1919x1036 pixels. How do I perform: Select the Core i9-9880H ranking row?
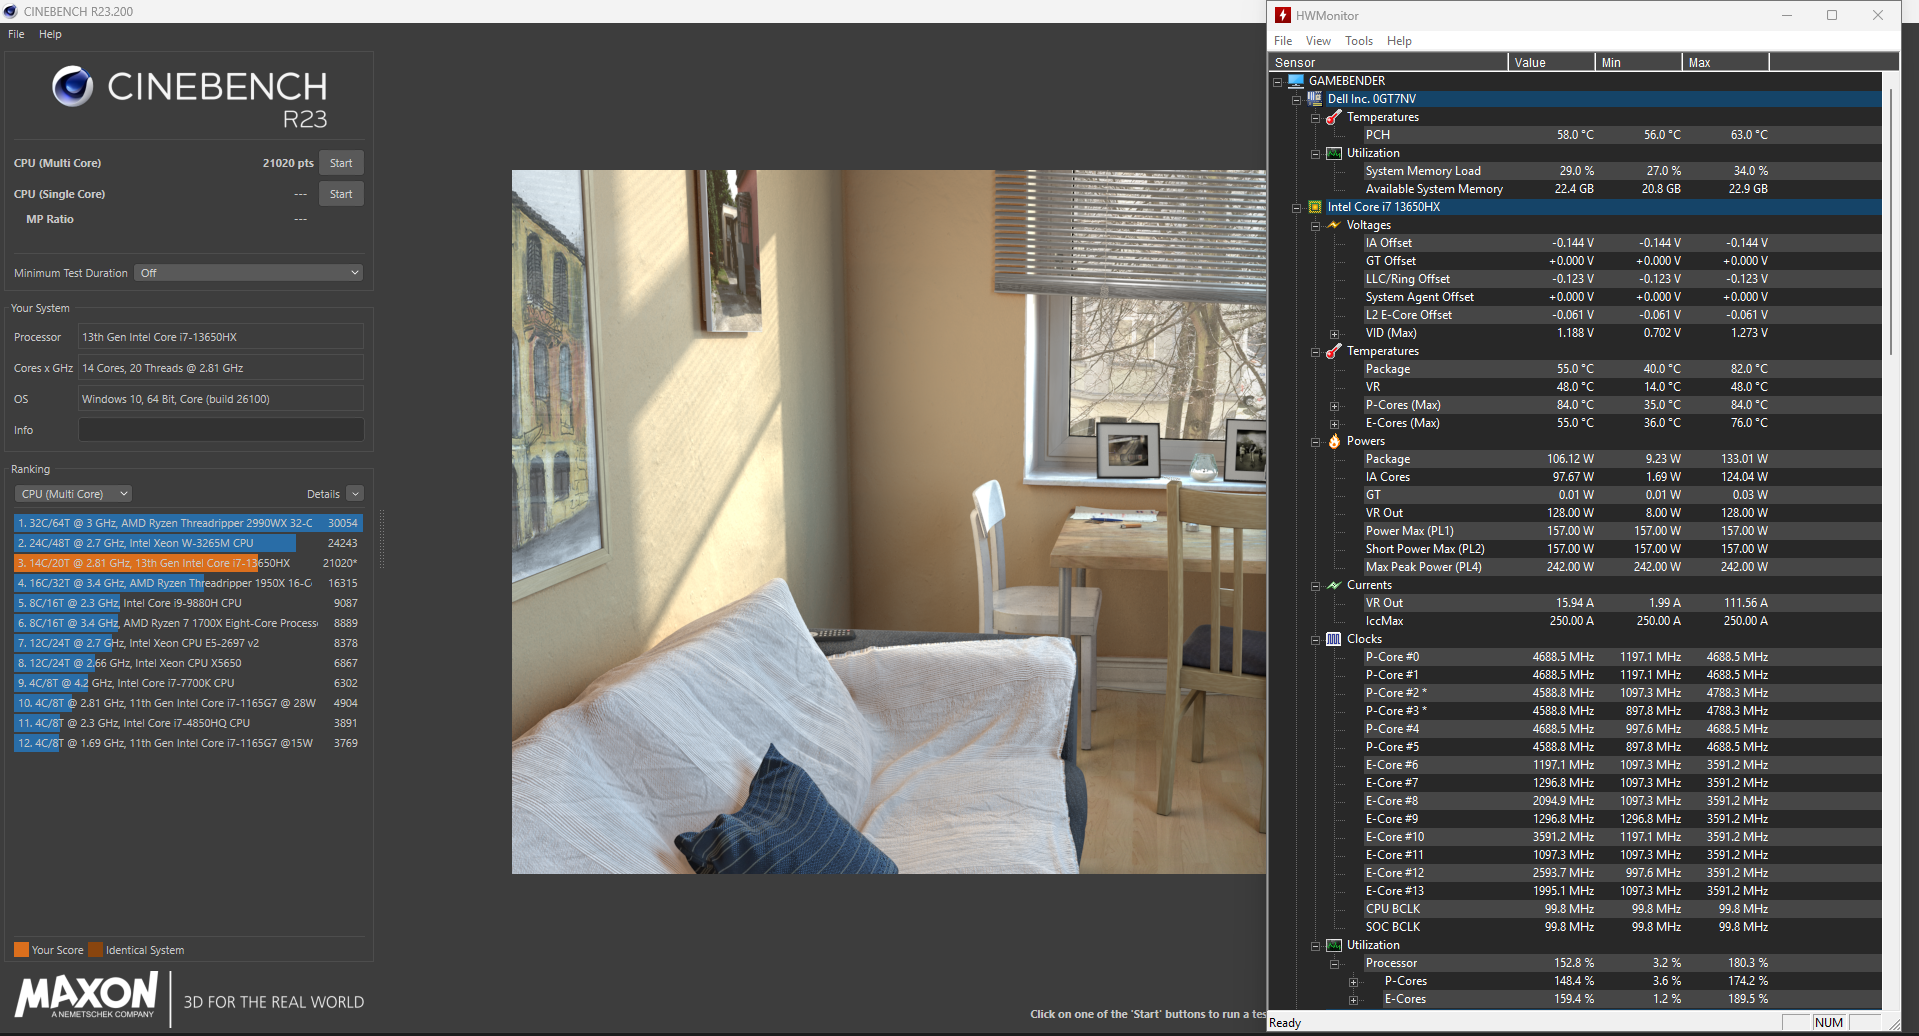pos(188,603)
